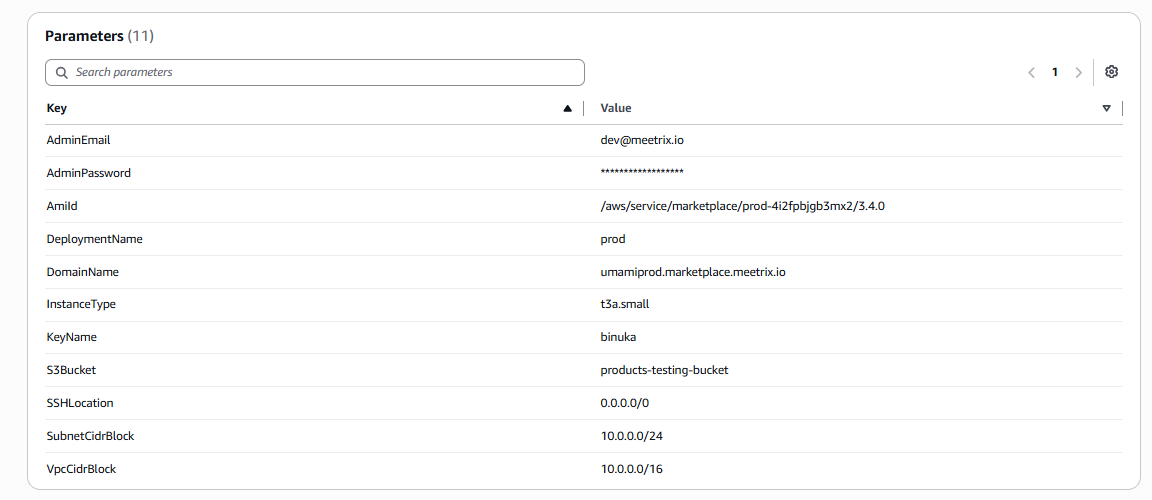Select the AdminEmail key cell

[79, 140]
